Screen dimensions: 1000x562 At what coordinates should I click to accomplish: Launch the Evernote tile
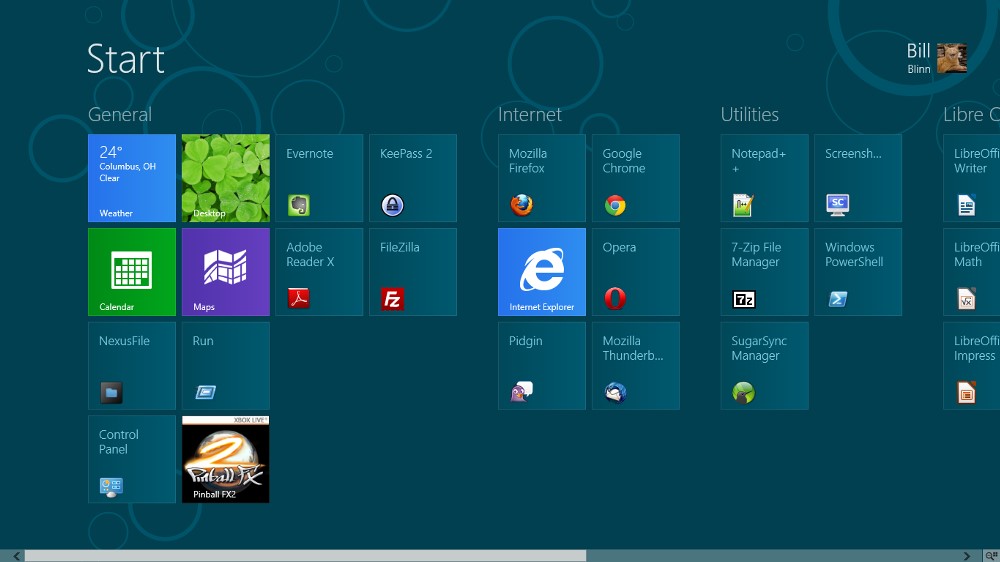click(x=320, y=178)
